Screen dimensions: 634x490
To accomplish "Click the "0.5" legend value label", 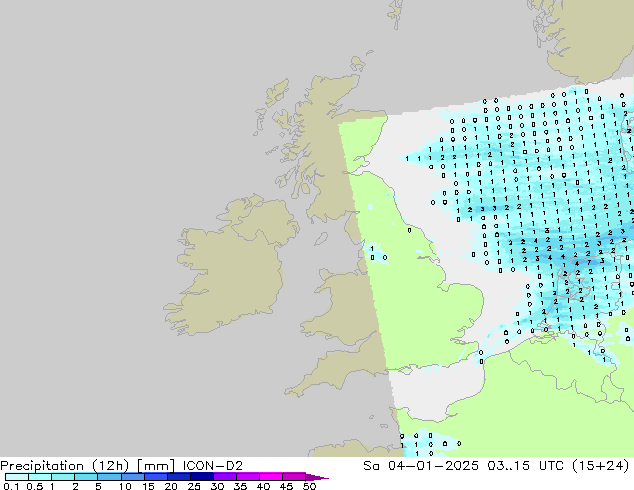I will 34,486.
